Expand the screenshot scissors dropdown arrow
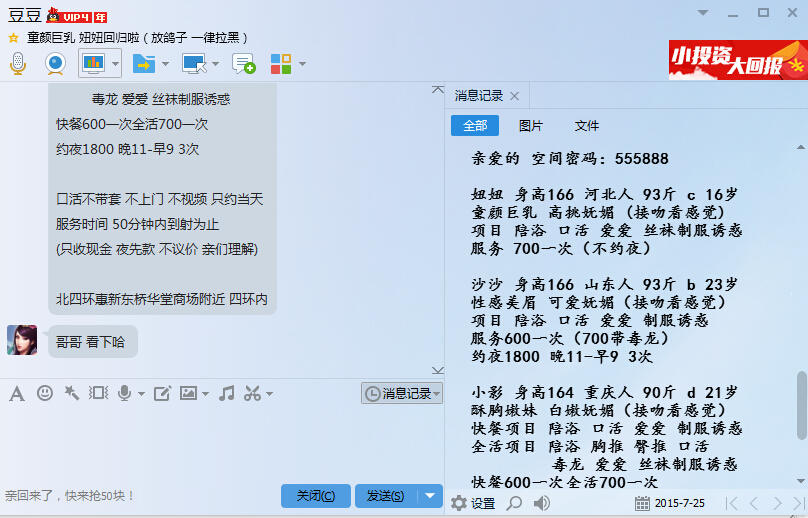 pos(270,394)
